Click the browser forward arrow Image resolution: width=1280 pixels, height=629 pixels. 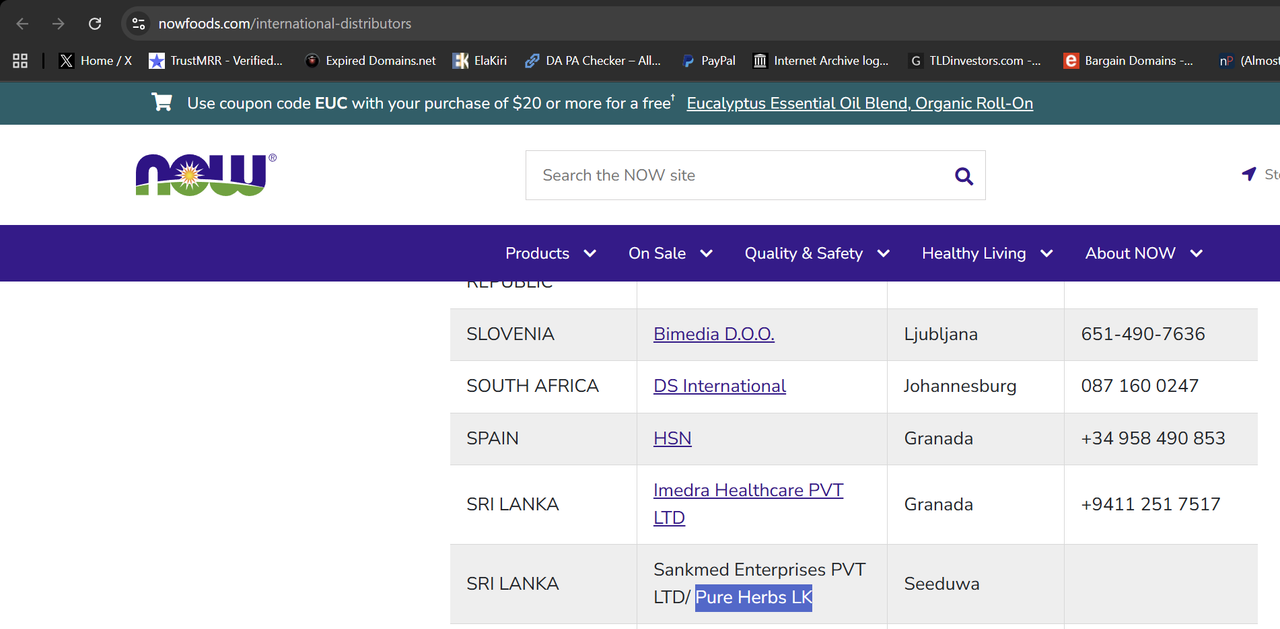click(58, 23)
